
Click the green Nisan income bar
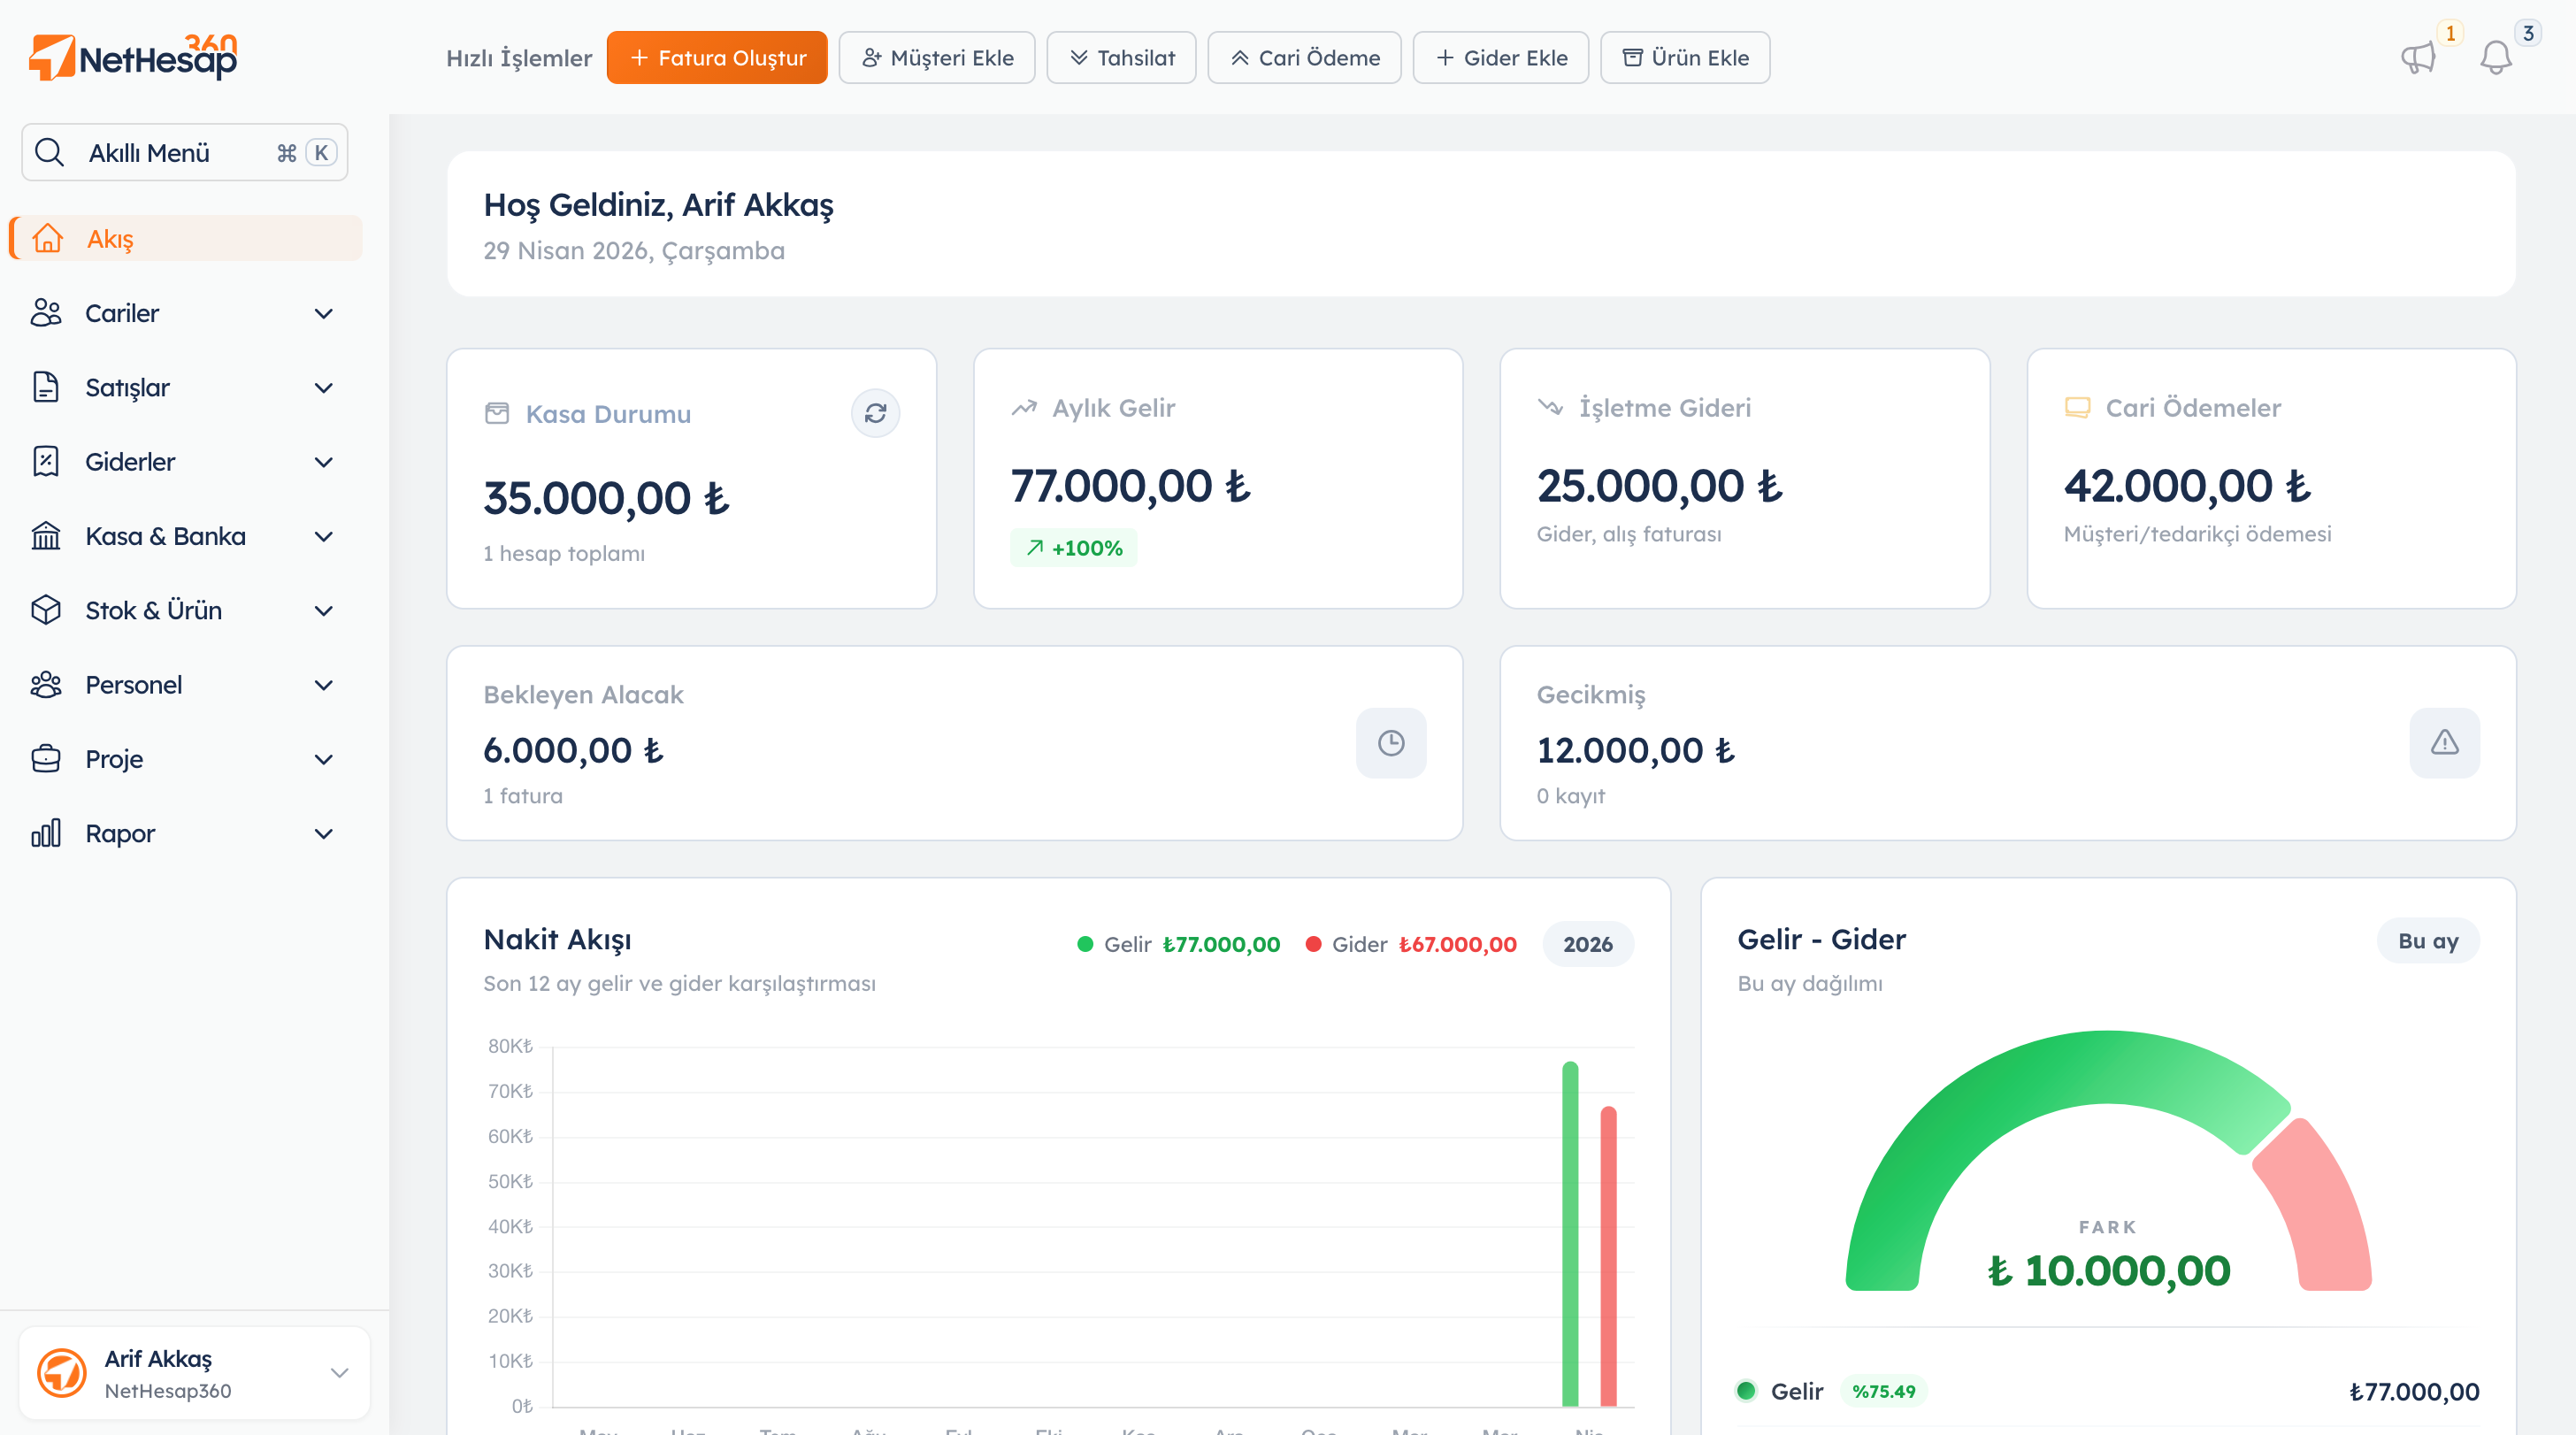click(1571, 1234)
